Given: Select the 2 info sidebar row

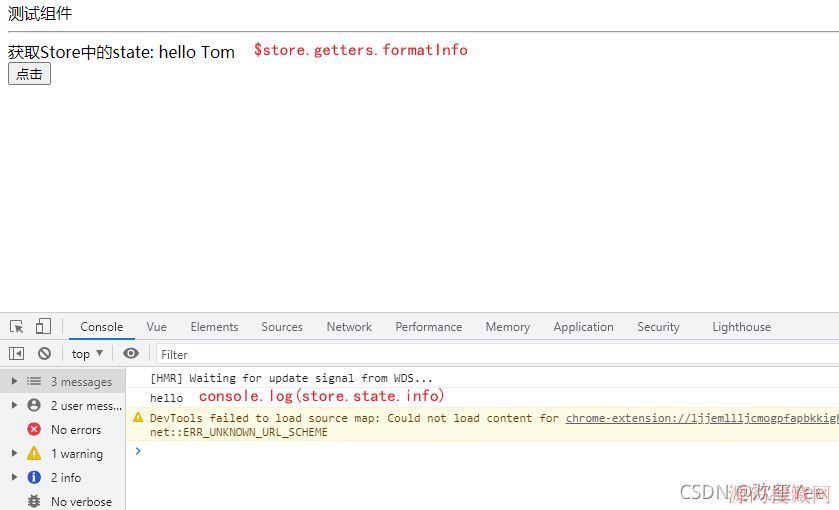Looking at the screenshot, I should [63, 477].
